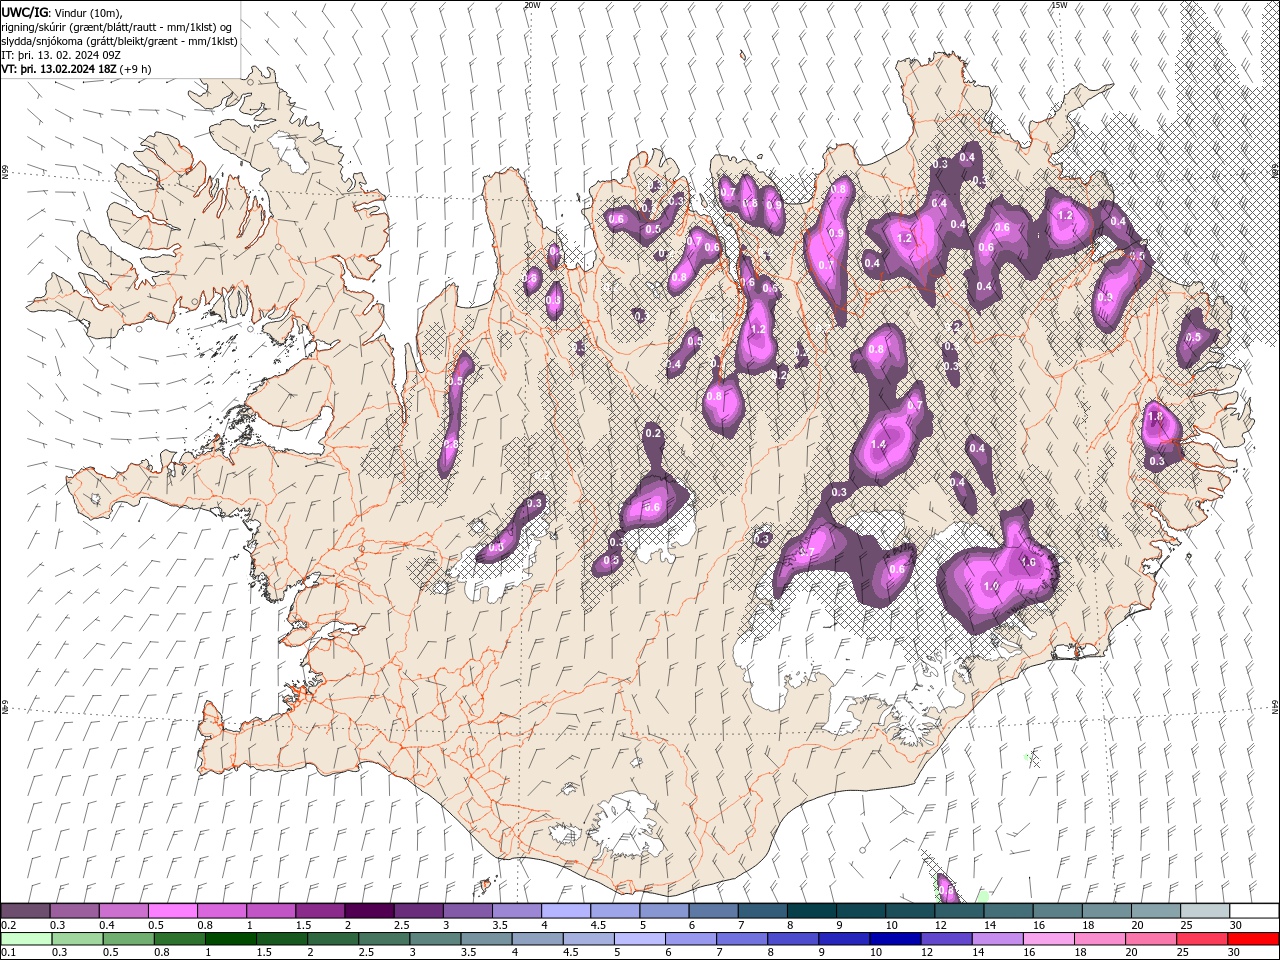Click the 0.2 swatch in the upper snow legend

pos(25,911)
